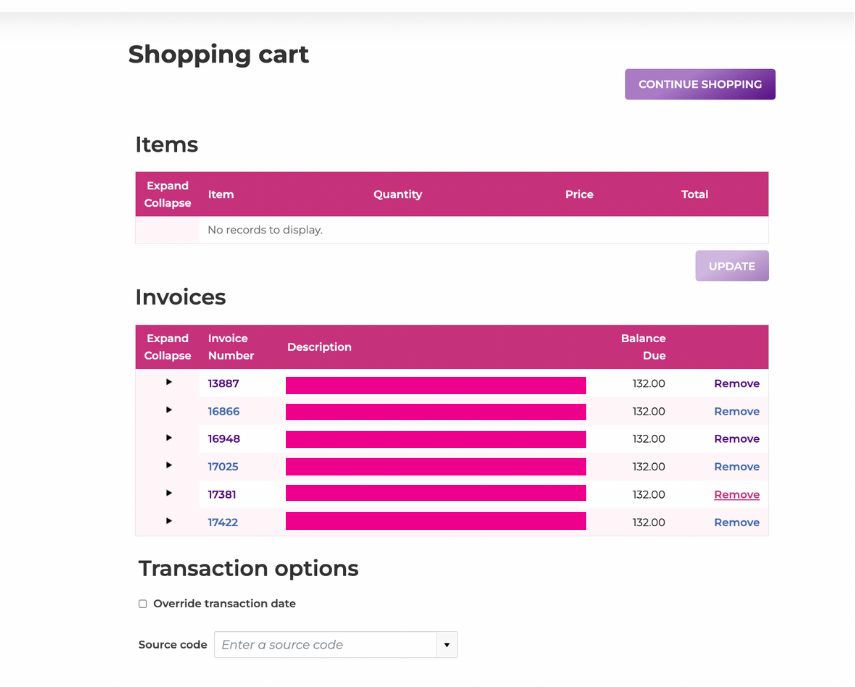Click the Update button
Viewport: 855px width, 687px height.
tap(731, 266)
